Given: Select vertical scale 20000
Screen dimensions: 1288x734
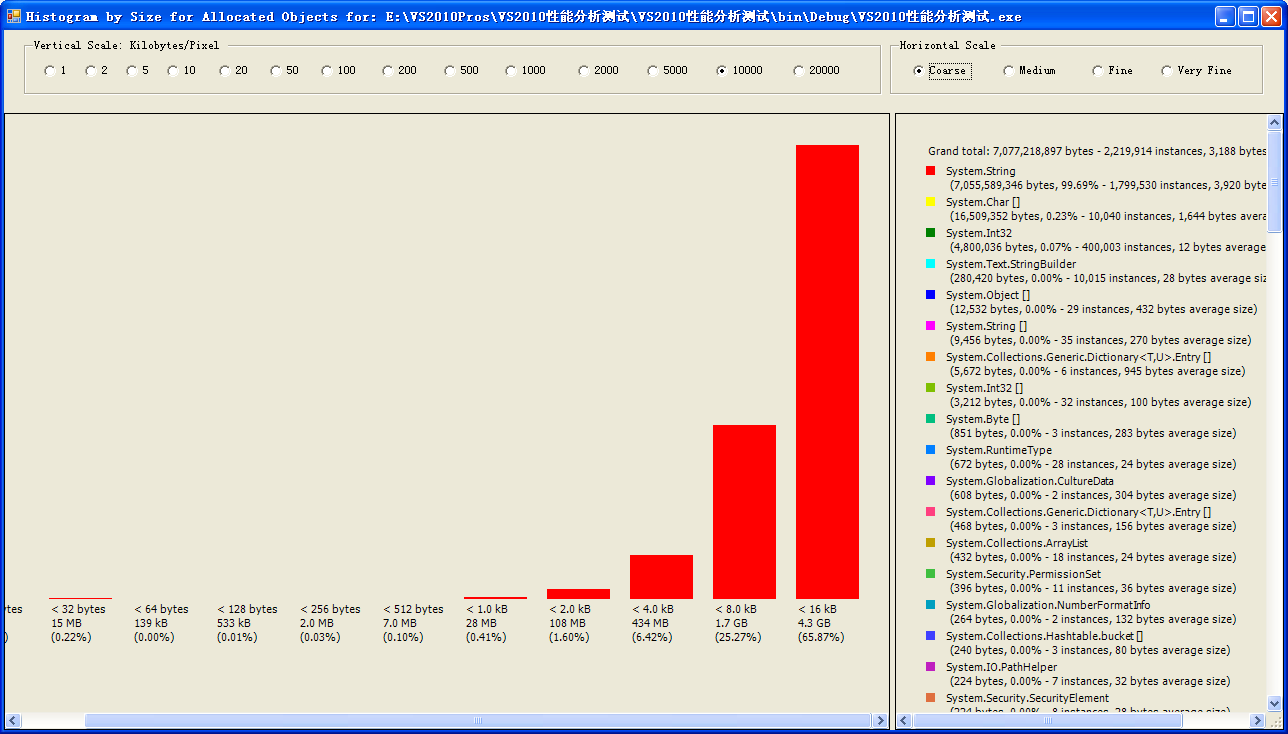Looking at the screenshot, I should [x=817, y=71].
